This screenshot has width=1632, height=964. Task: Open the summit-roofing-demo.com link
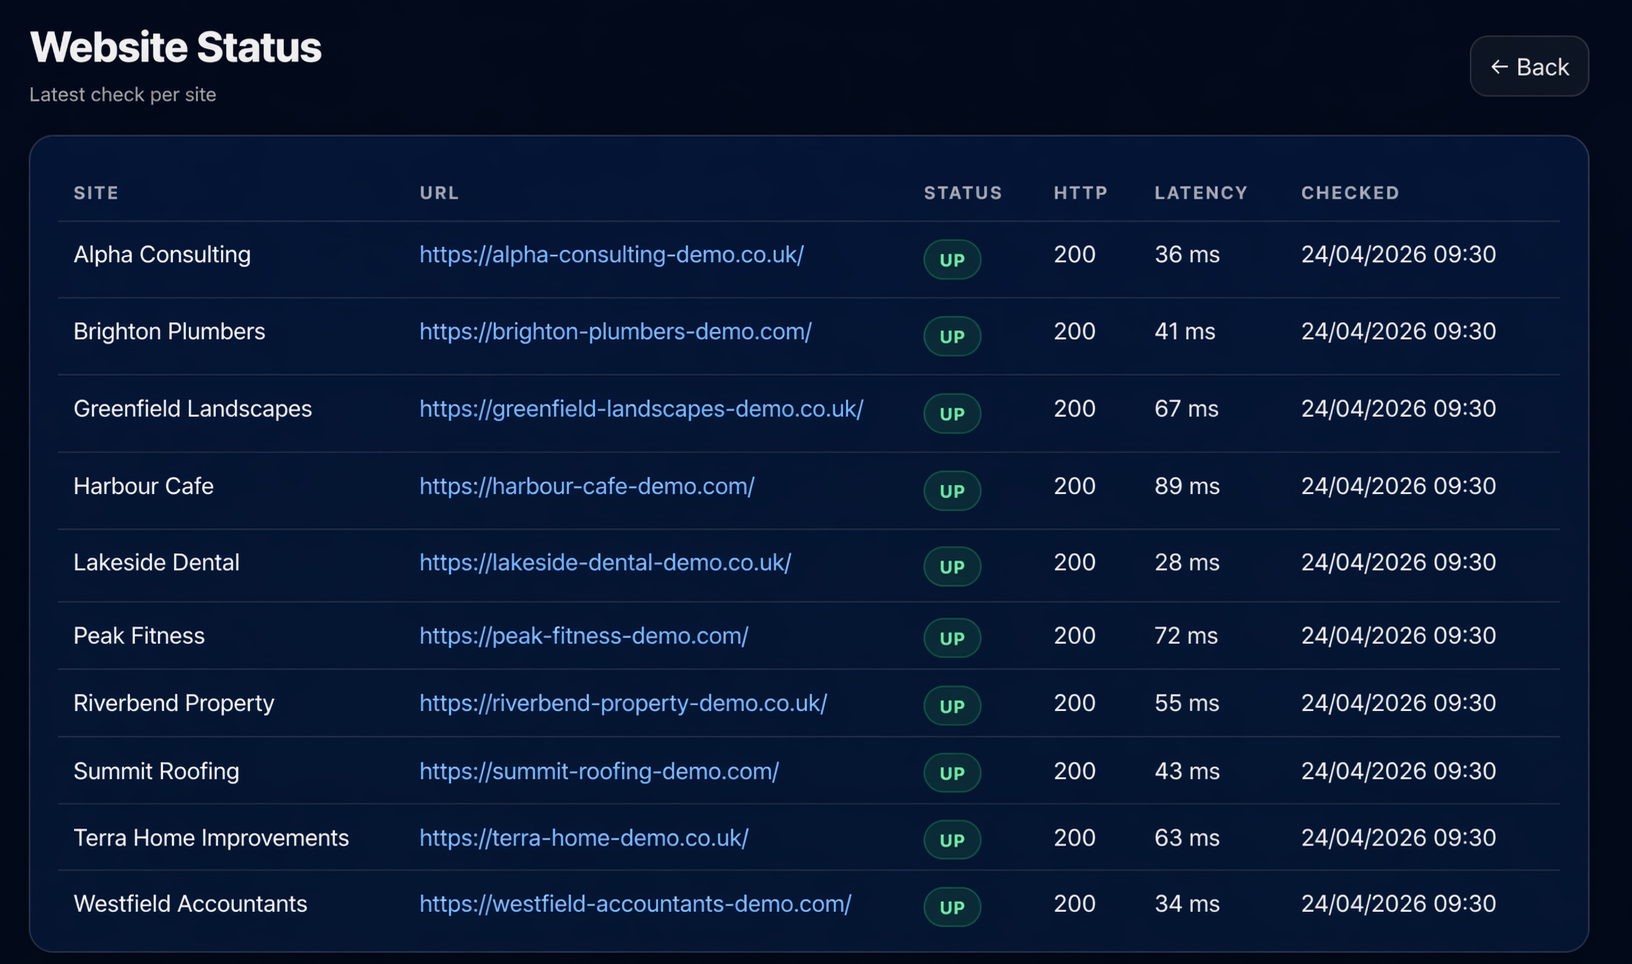(x=599, y=772)
